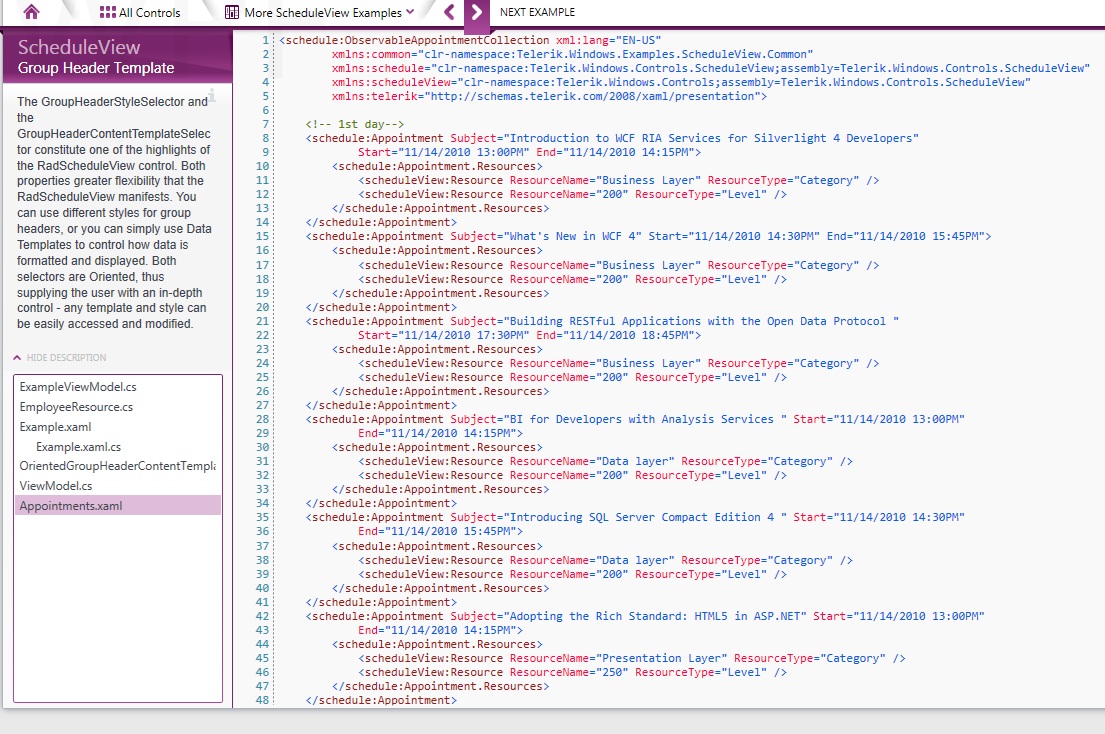Expand More ScheduleView Examples dropdown chevron
The image size is (1105, 734).
[x=410, y=11]
